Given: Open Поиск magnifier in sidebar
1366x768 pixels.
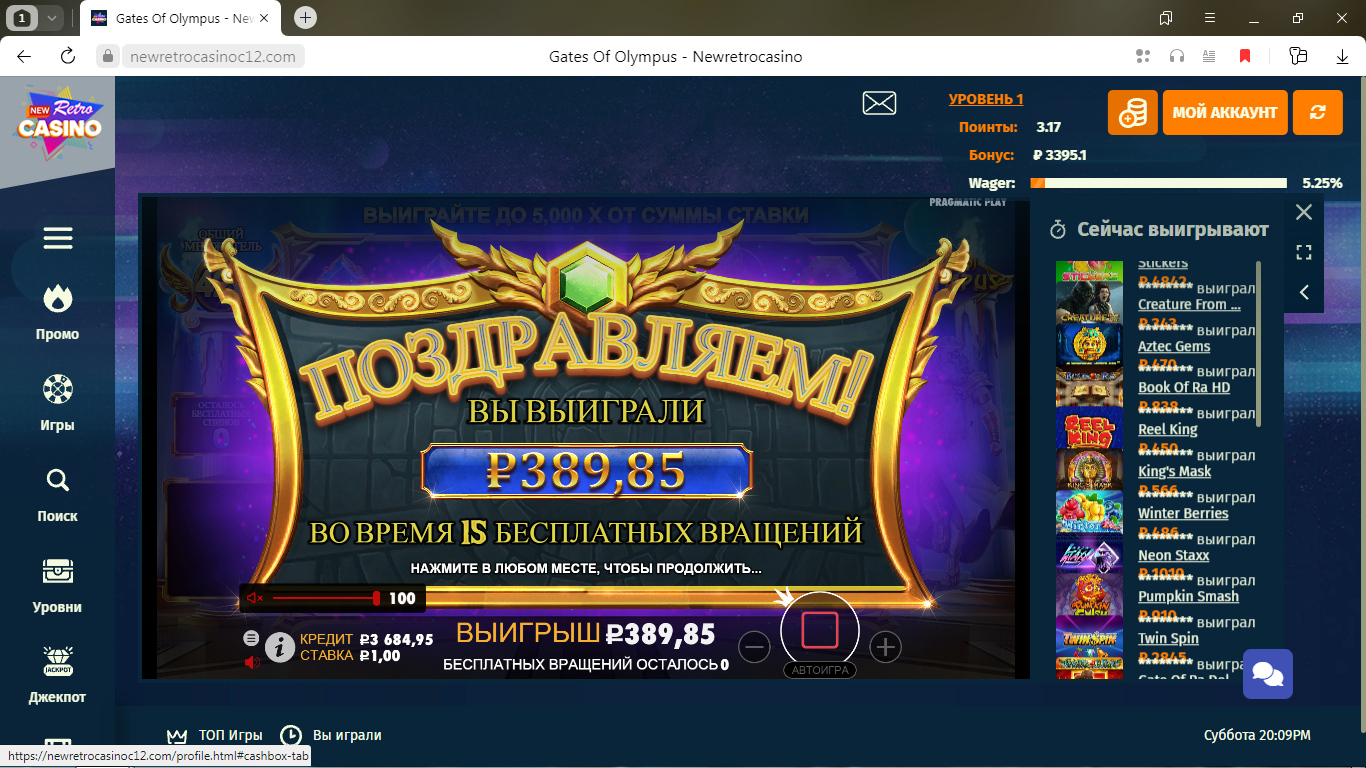Looking at the screenshot, I should [58, 494].
